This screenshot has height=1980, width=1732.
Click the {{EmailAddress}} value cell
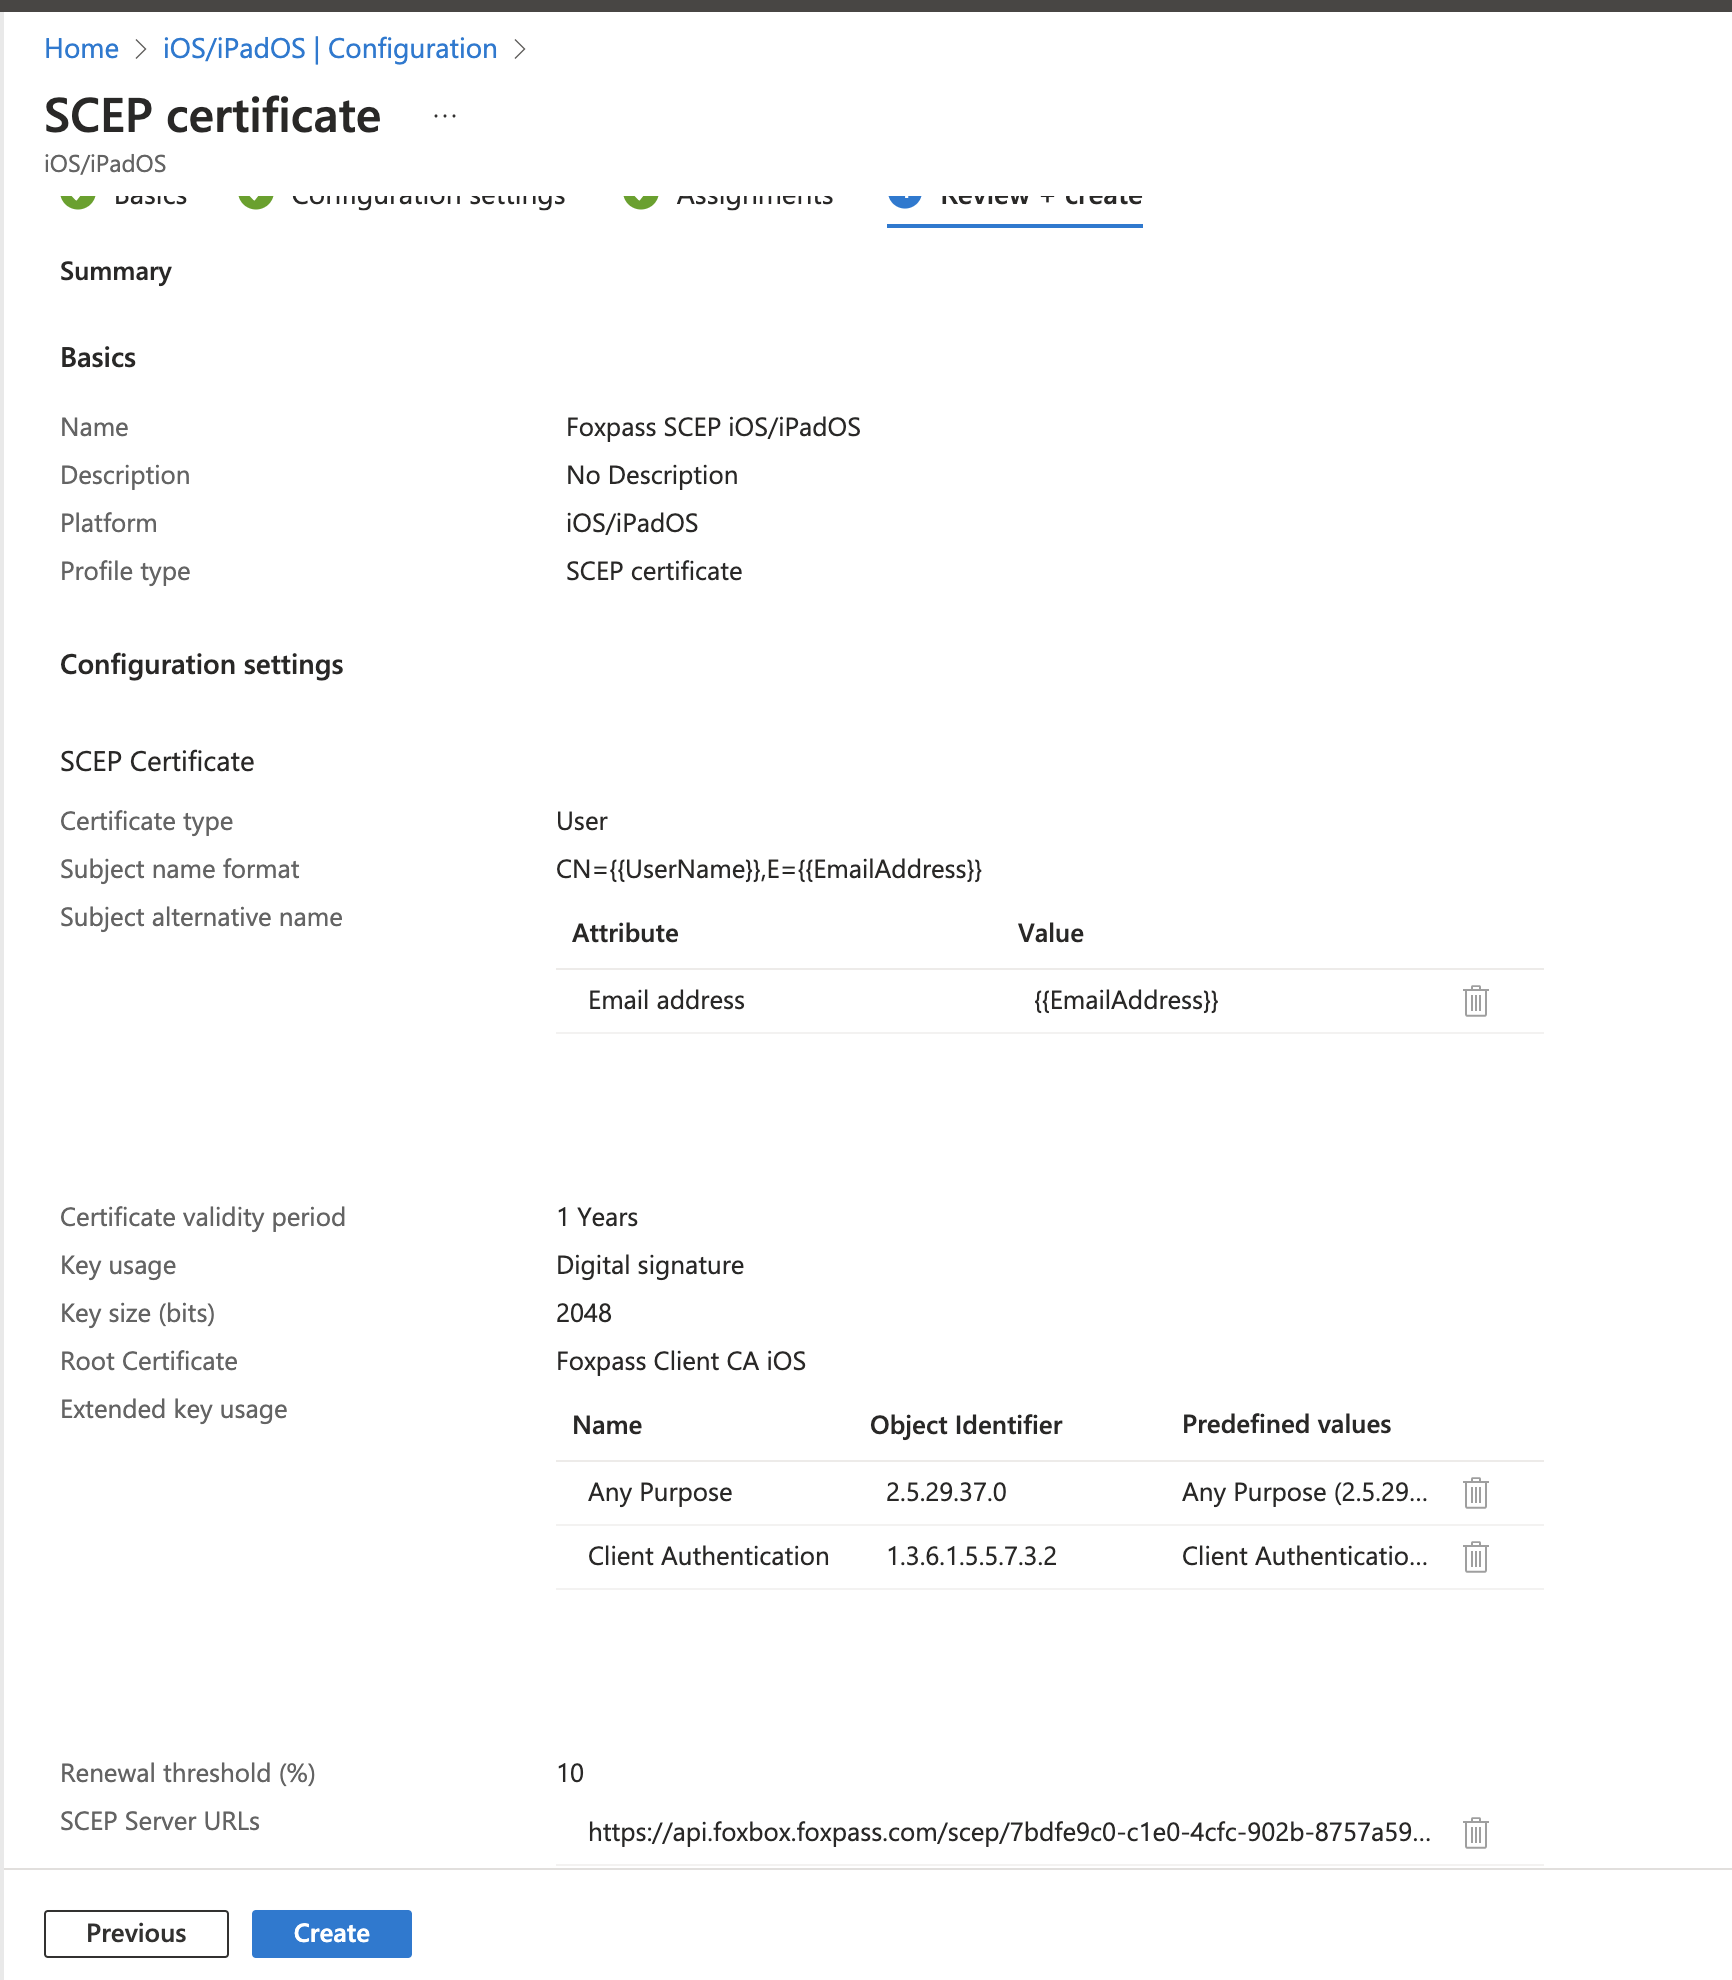[x=1124, y=1000]
